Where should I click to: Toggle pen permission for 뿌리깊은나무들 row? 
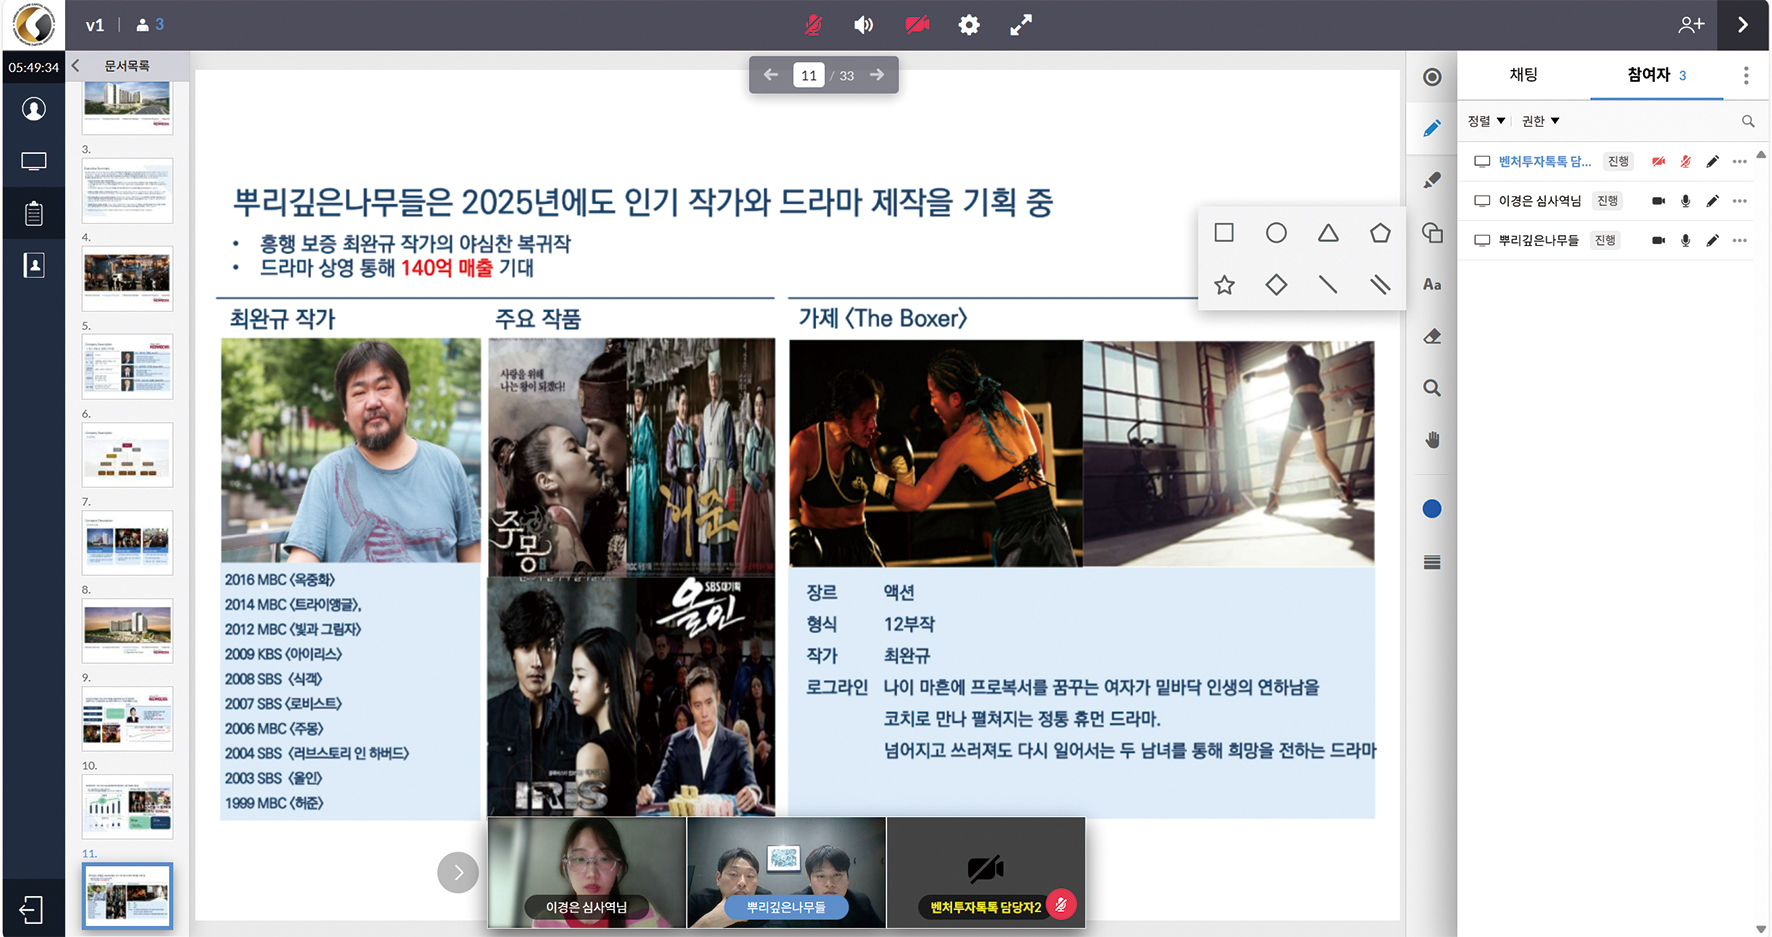[1712, 240]
